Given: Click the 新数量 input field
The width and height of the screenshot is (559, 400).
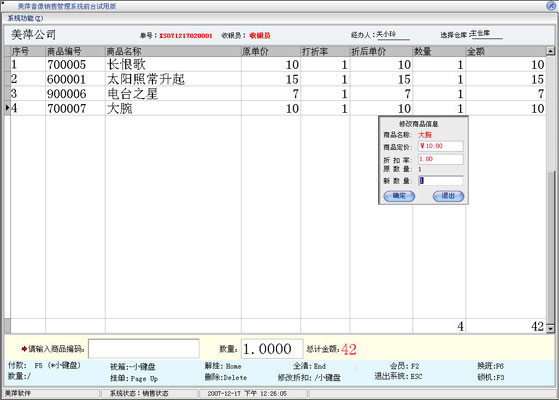Looking at the screenshot, I should pyautogui.click(x=441, y=180).
